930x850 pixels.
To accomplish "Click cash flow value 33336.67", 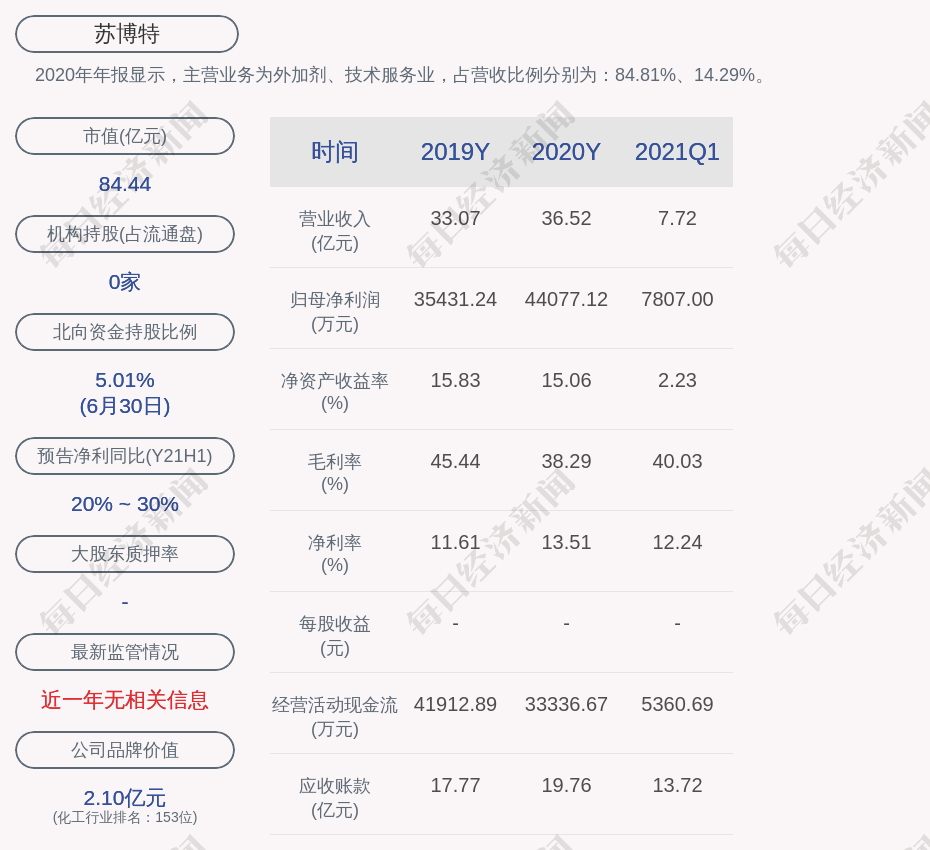I will point(566,704).
